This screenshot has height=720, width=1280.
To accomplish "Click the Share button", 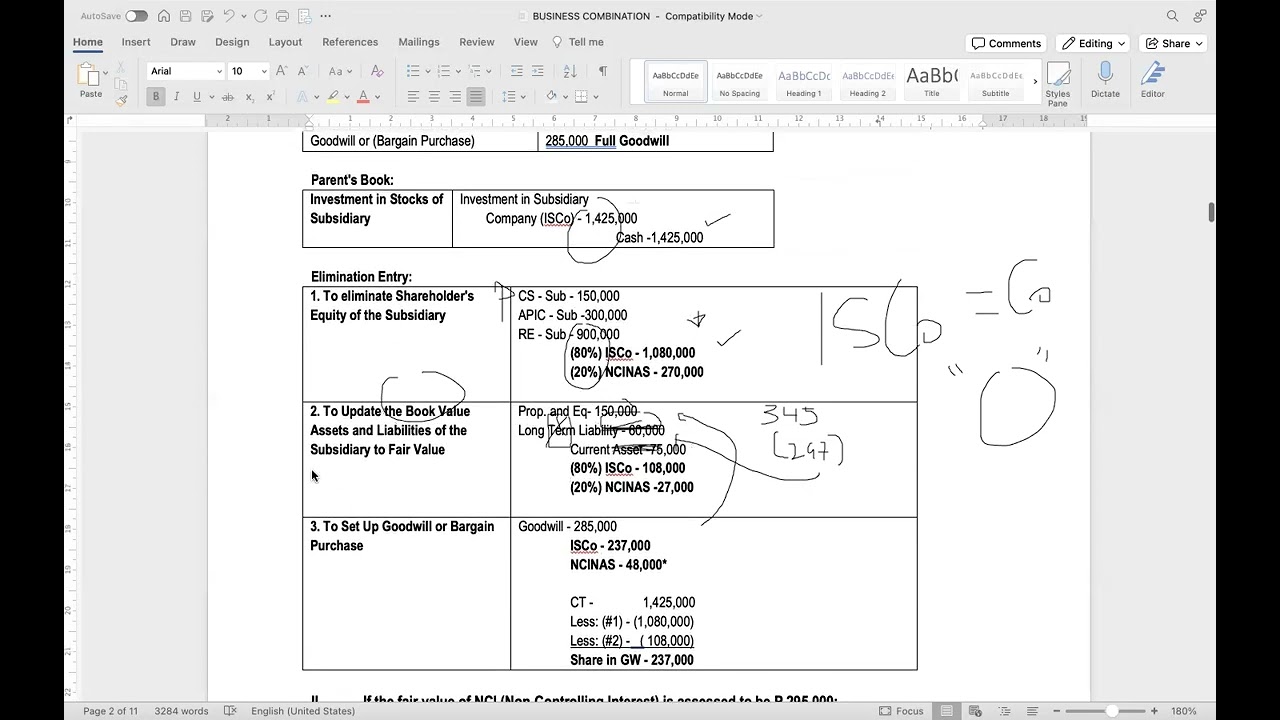I will pyautogui.click(x=1174, y=44).
